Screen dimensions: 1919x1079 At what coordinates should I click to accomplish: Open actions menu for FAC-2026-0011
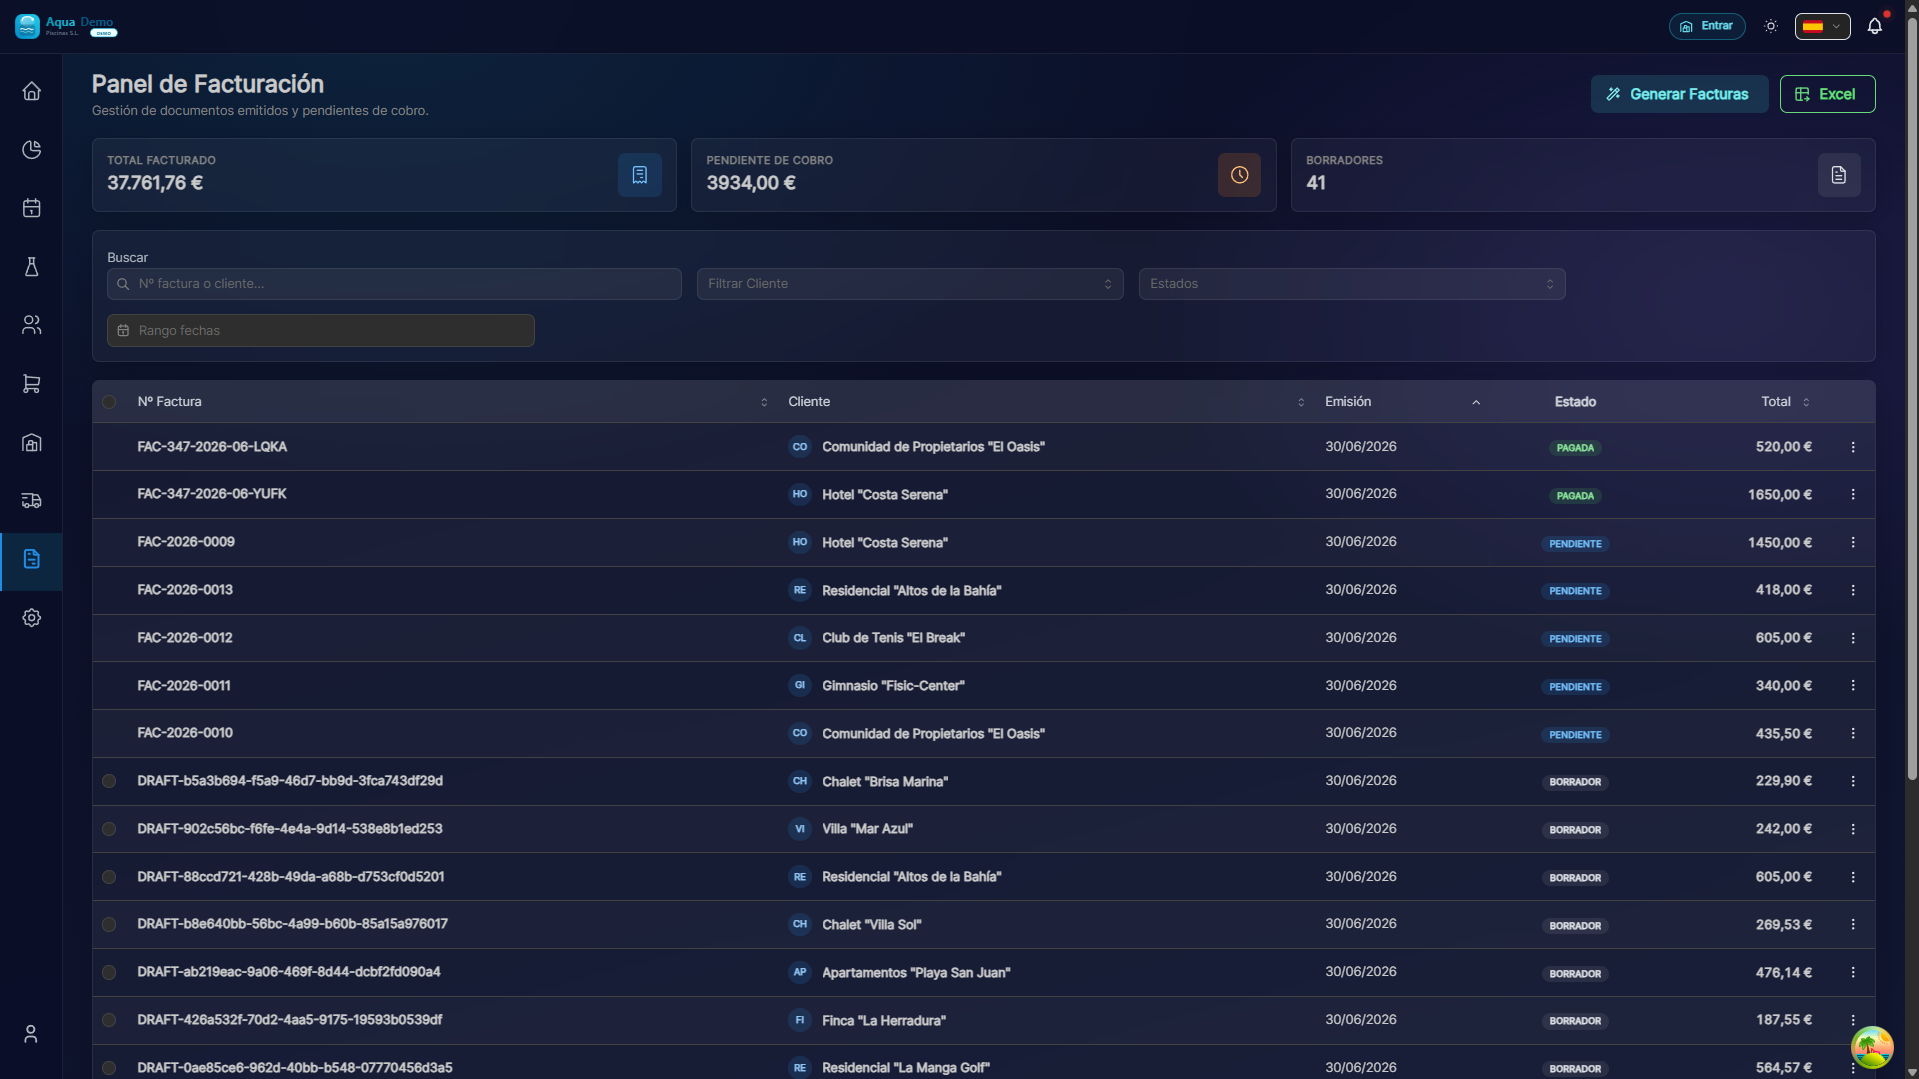(x=1852, y=686)
